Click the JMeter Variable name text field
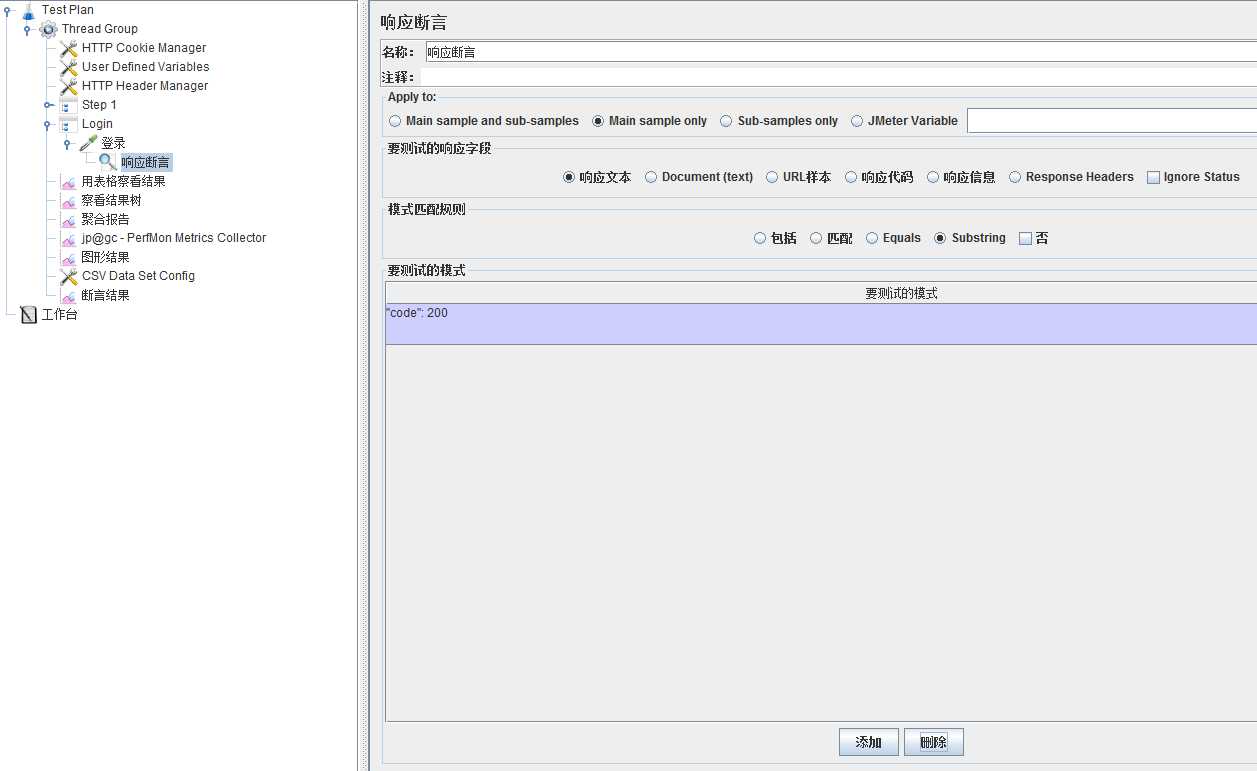Viewport: 1257px width, 771px height. [1111, 120]
